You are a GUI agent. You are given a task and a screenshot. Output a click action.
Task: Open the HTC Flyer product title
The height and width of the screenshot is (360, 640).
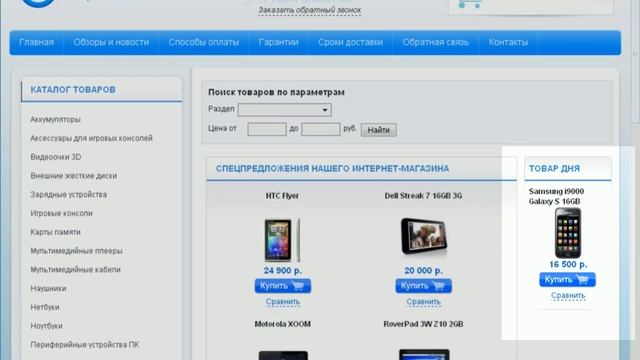point(282,196)
